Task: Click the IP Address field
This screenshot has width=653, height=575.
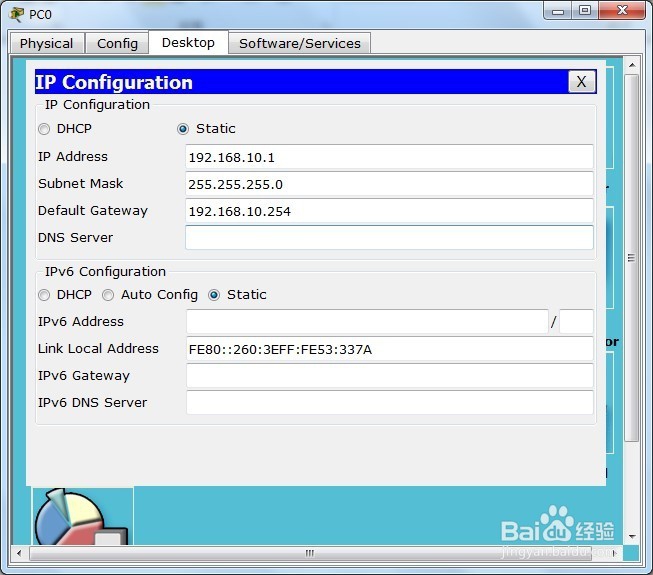Action: point(389,157)
